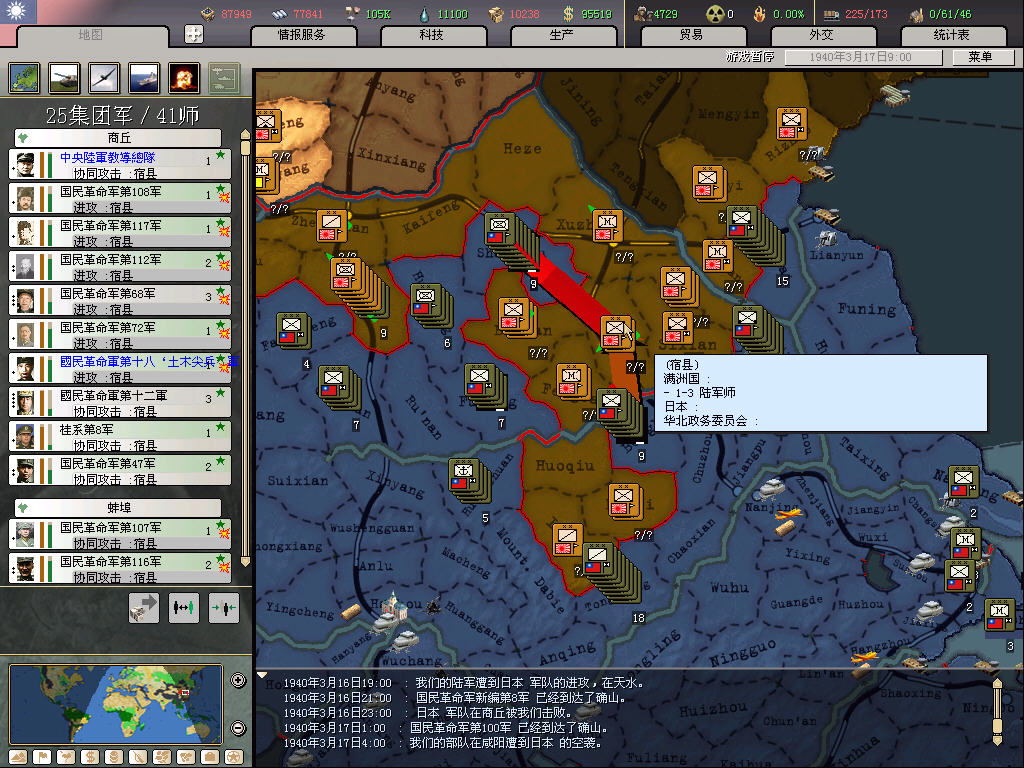
Task: Select 国民革命军第72军 army row
Action: (x=120, y=334)
